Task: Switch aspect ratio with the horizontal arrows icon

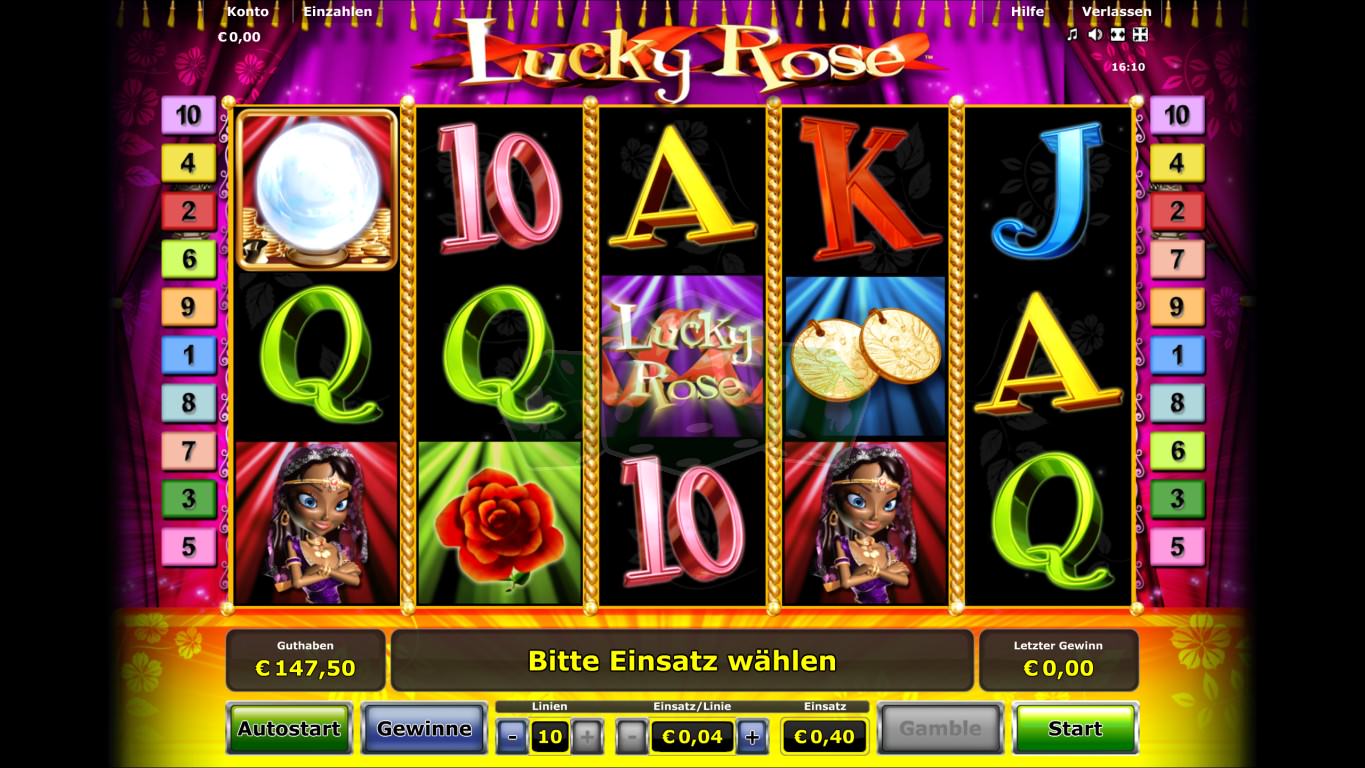Action: click(1117, 34)
